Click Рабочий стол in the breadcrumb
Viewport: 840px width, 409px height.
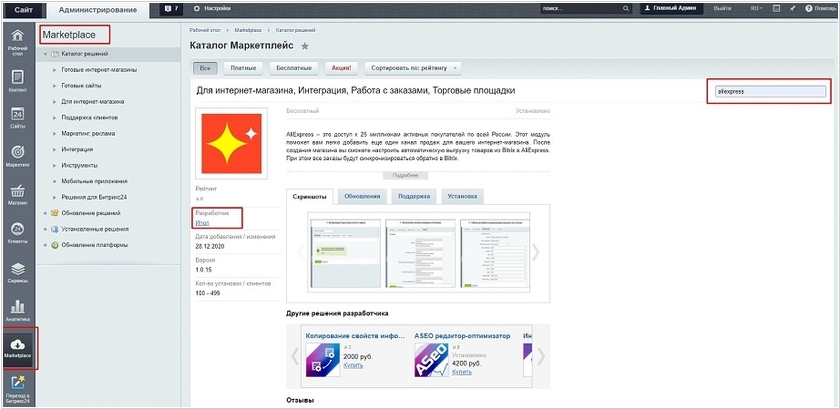click(x=205, y=30)
